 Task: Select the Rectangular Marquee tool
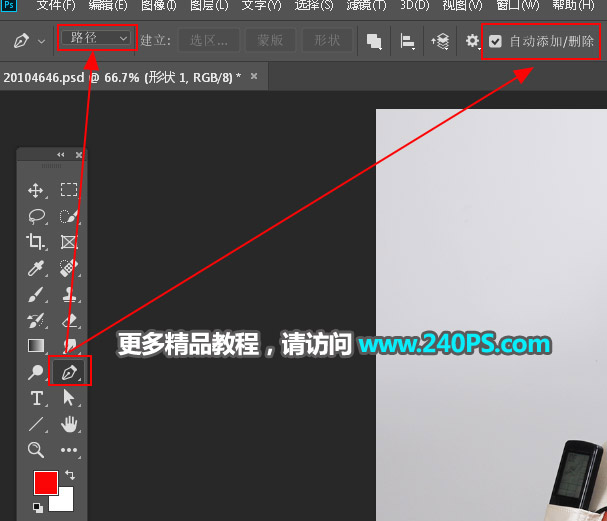point(69,190)
